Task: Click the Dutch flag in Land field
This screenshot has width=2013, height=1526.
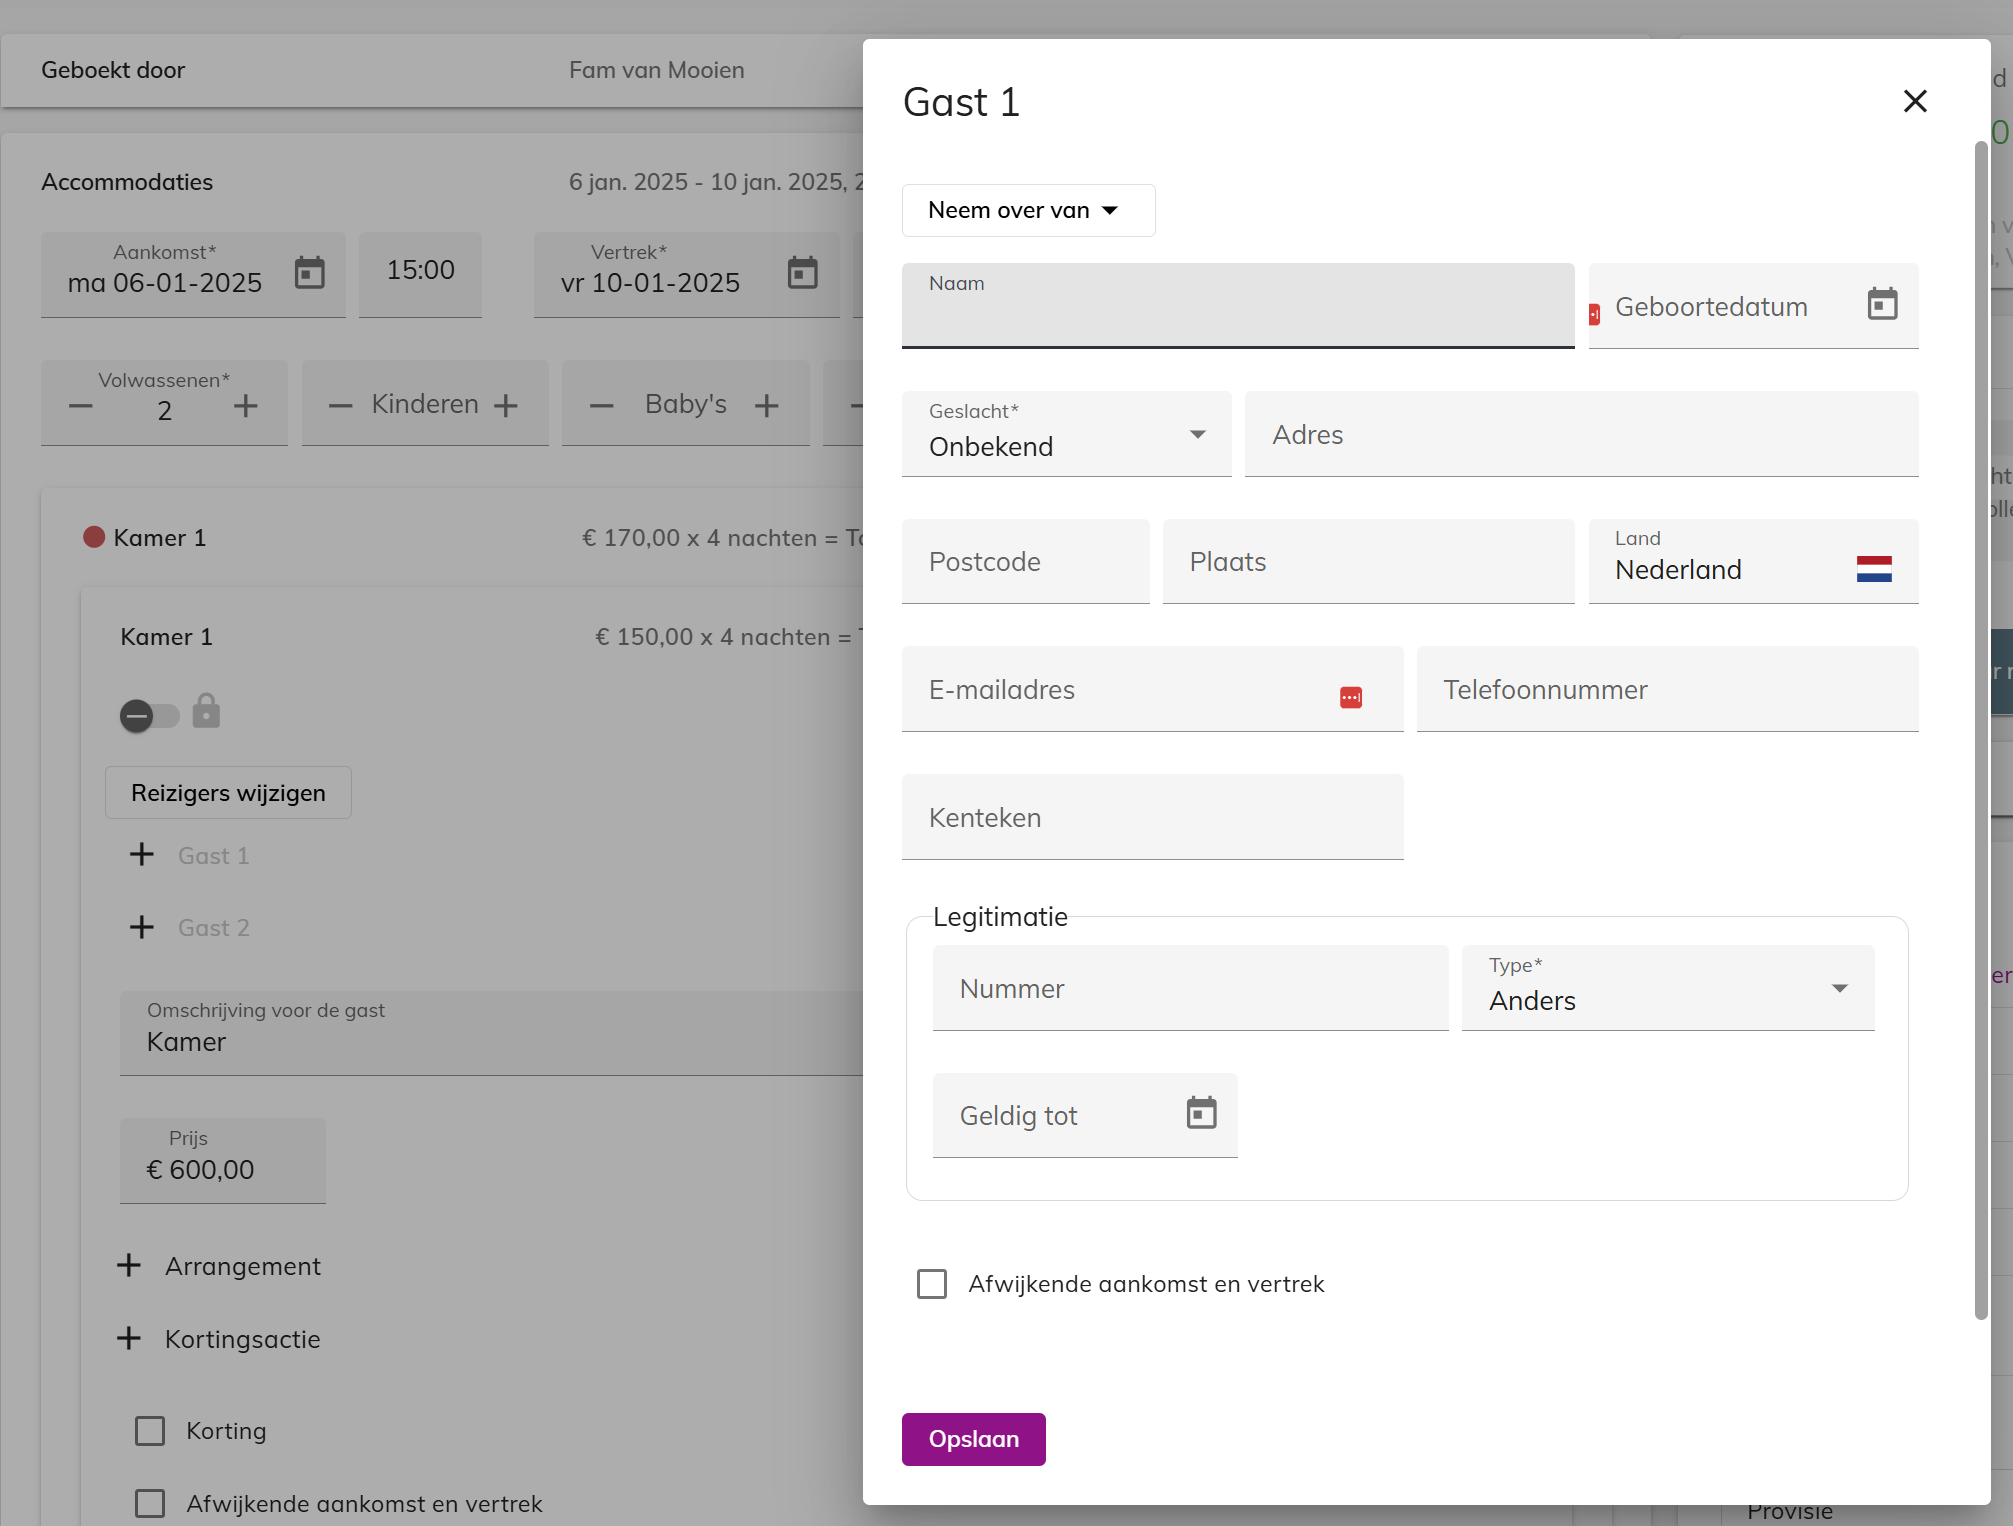Action: pyautogui.click(x=1873, y=569)
